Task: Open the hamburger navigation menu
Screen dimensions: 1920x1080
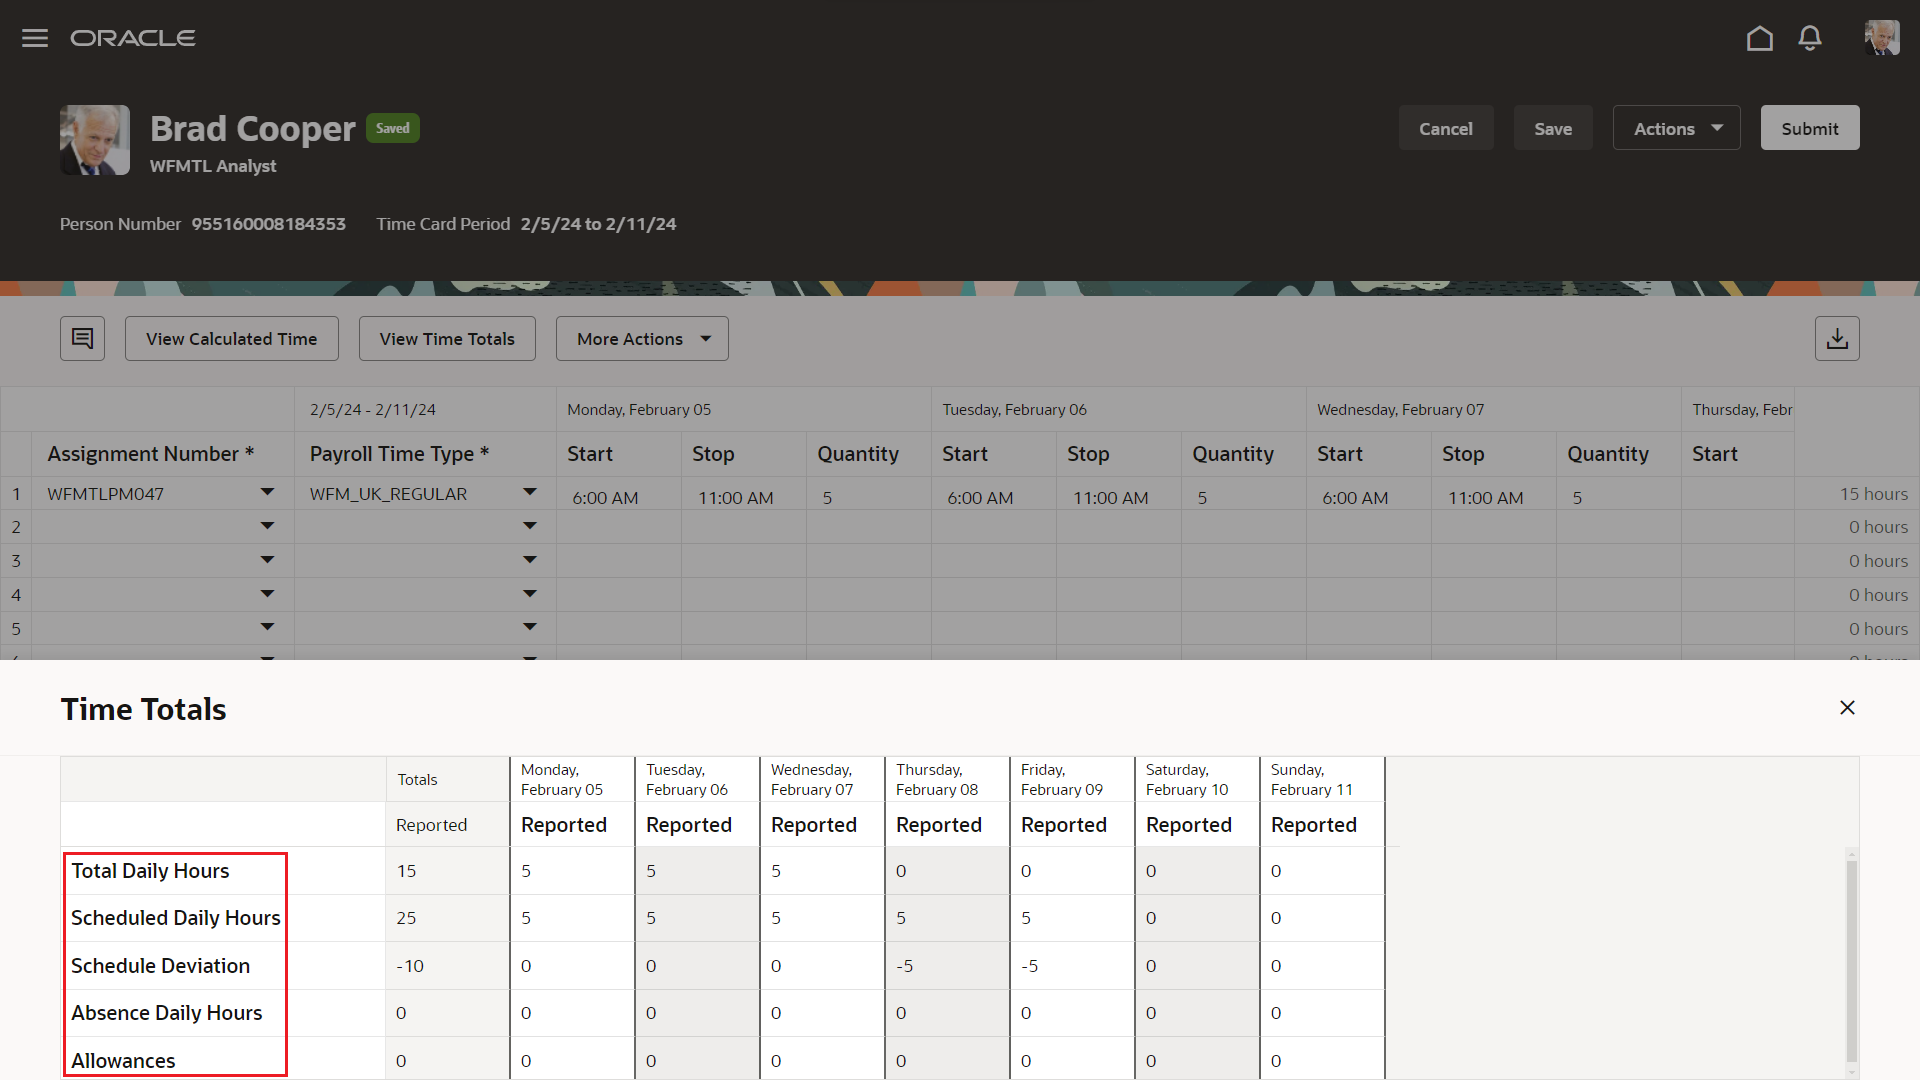Action: (x=35, y=38)
